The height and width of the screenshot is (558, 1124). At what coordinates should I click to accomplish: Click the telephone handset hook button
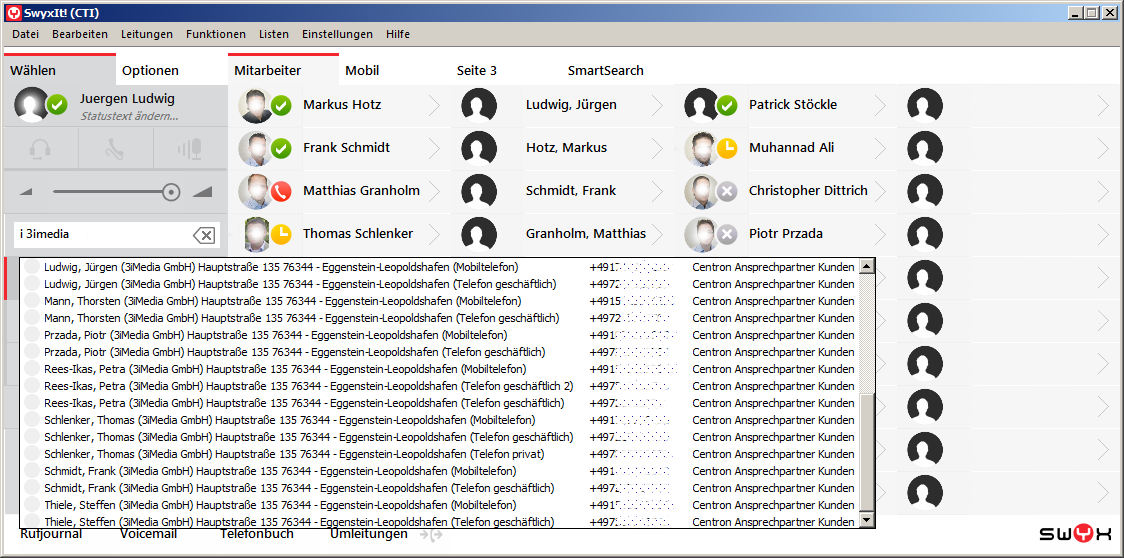tap(115, 149)
